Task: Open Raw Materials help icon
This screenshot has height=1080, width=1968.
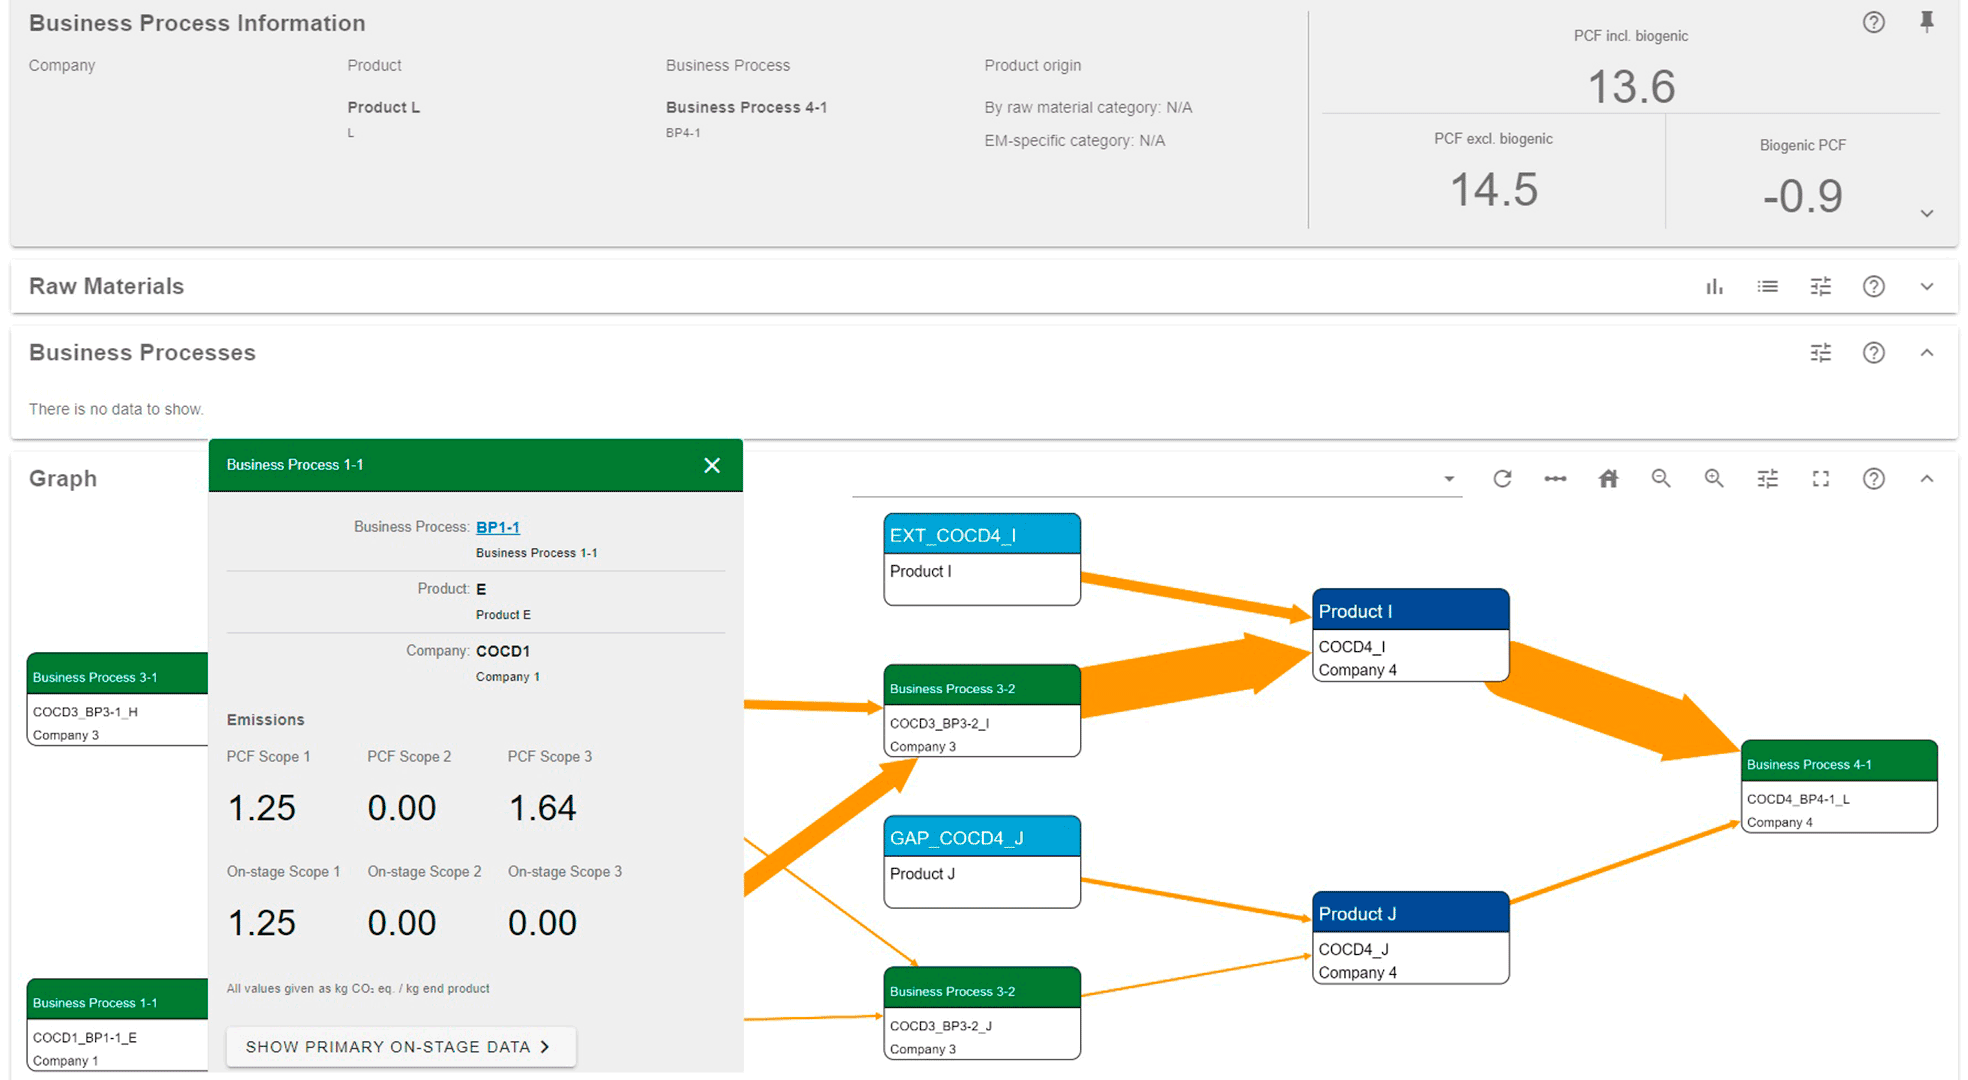Action: (x=1874, y=287)
